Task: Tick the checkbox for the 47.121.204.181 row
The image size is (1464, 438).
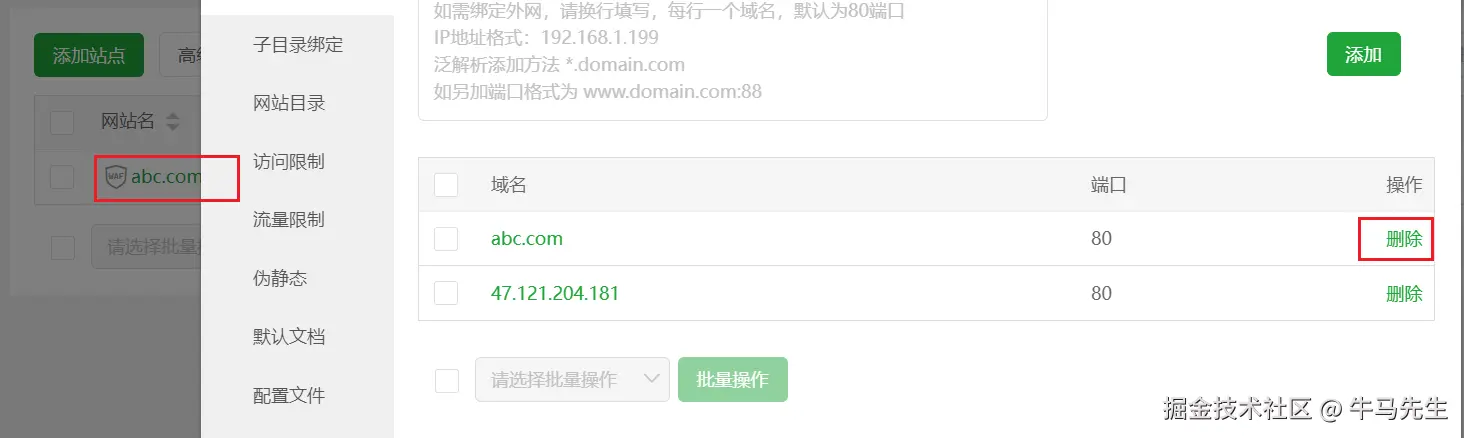Action: [446, 293]
